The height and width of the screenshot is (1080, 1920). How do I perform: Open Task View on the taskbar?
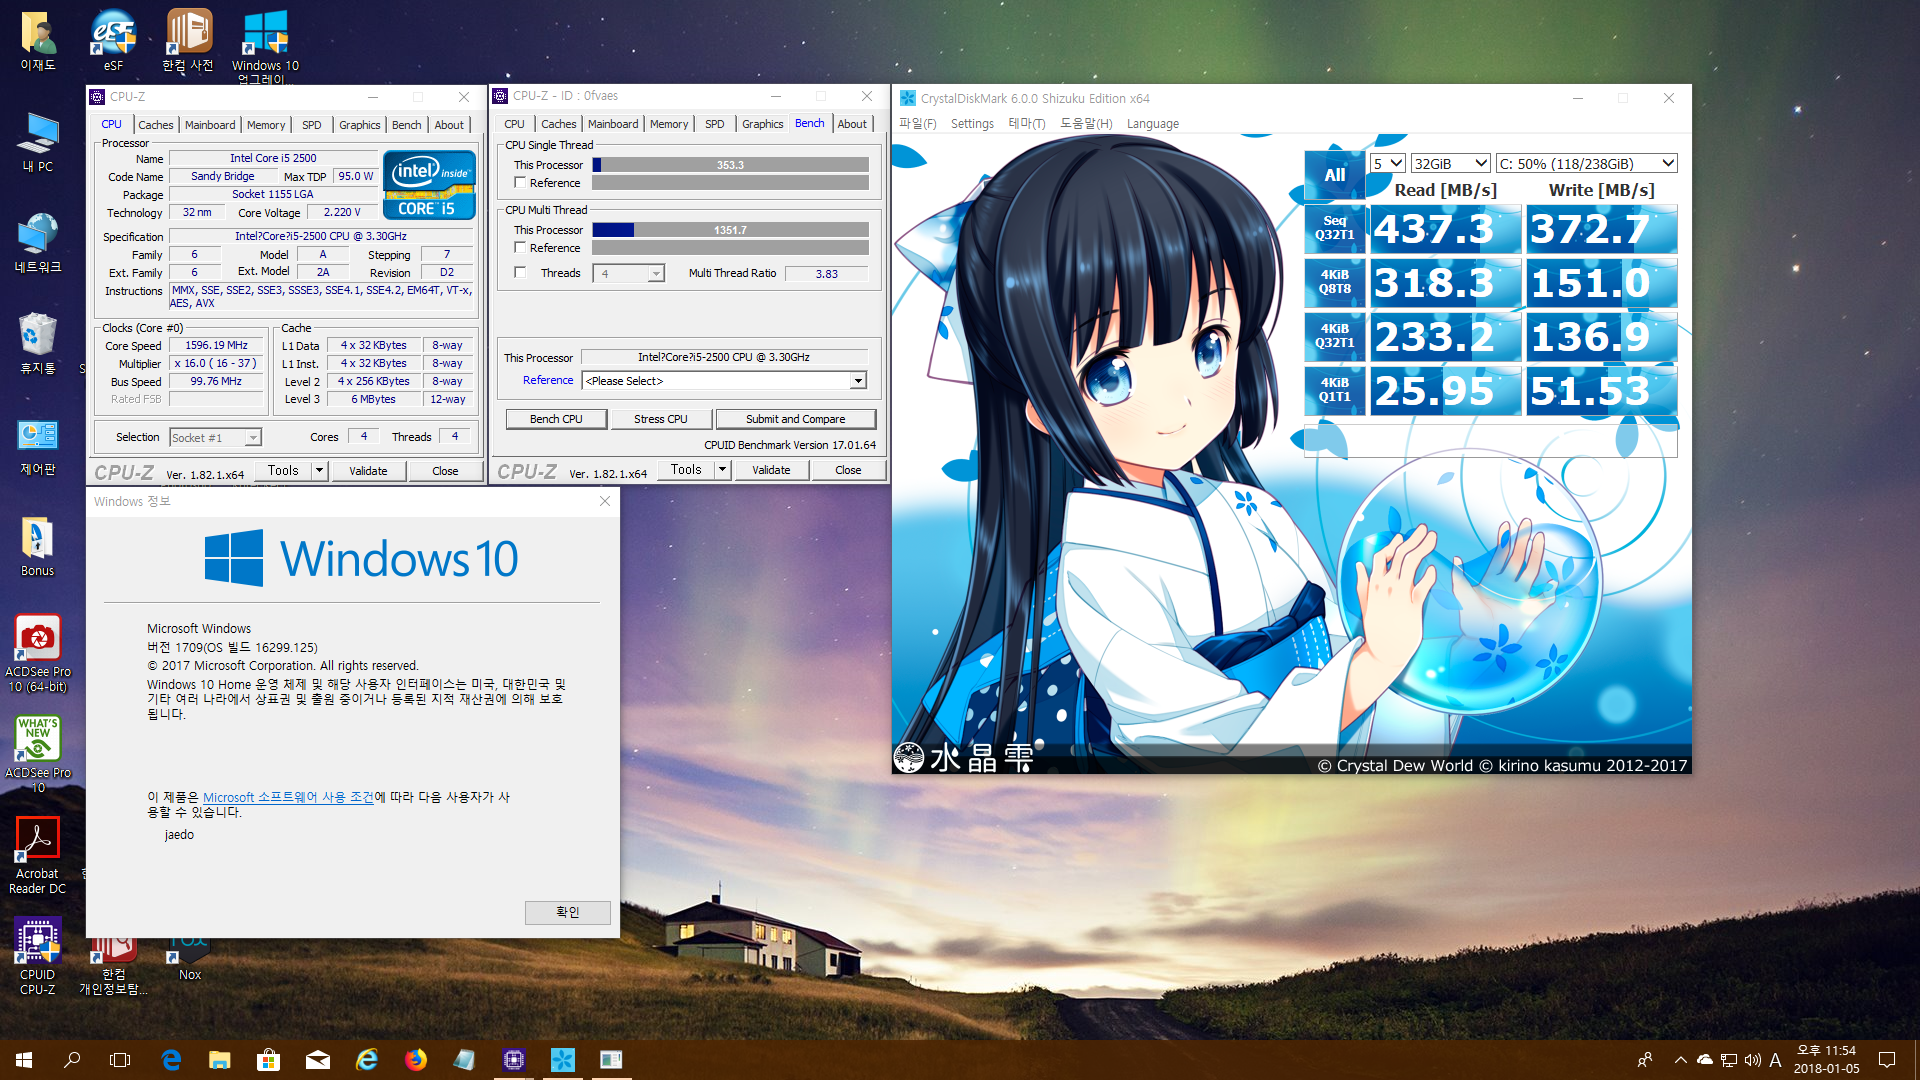point(120,1060)
